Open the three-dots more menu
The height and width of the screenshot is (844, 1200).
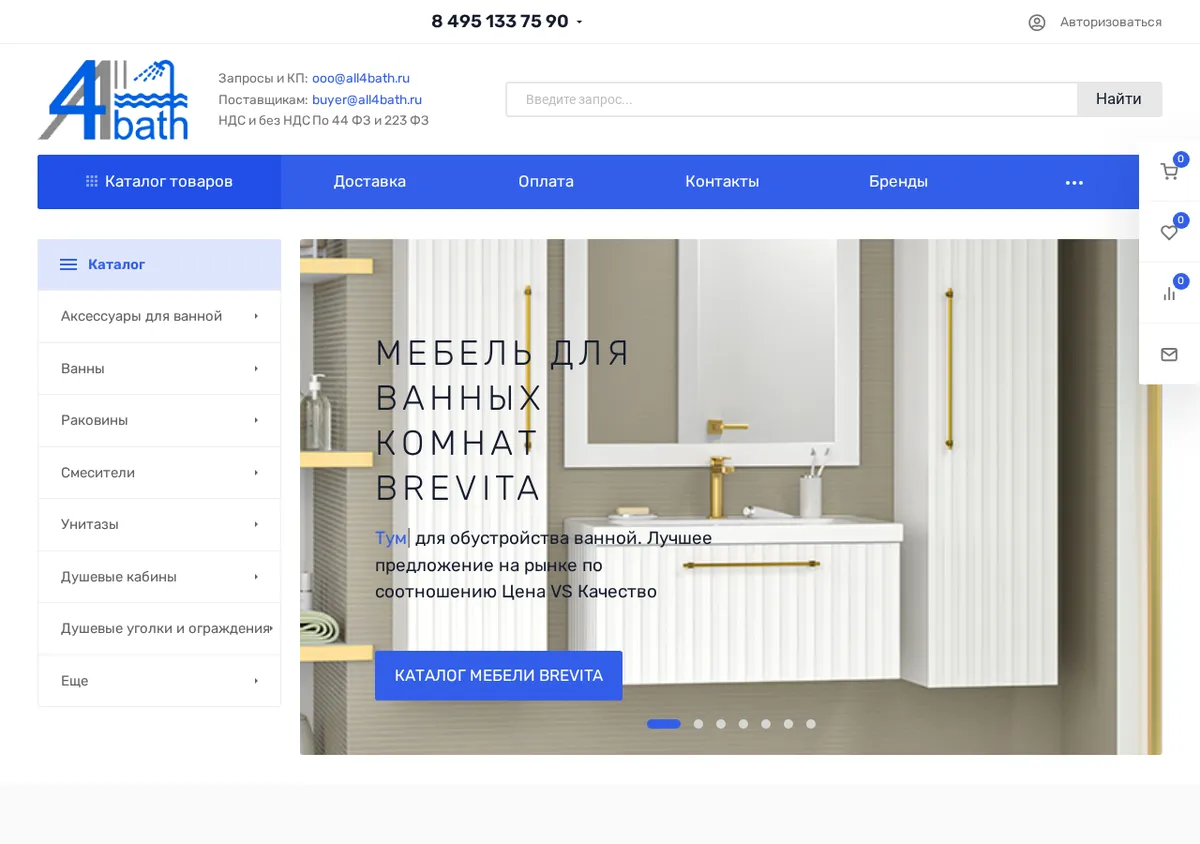1074,182
